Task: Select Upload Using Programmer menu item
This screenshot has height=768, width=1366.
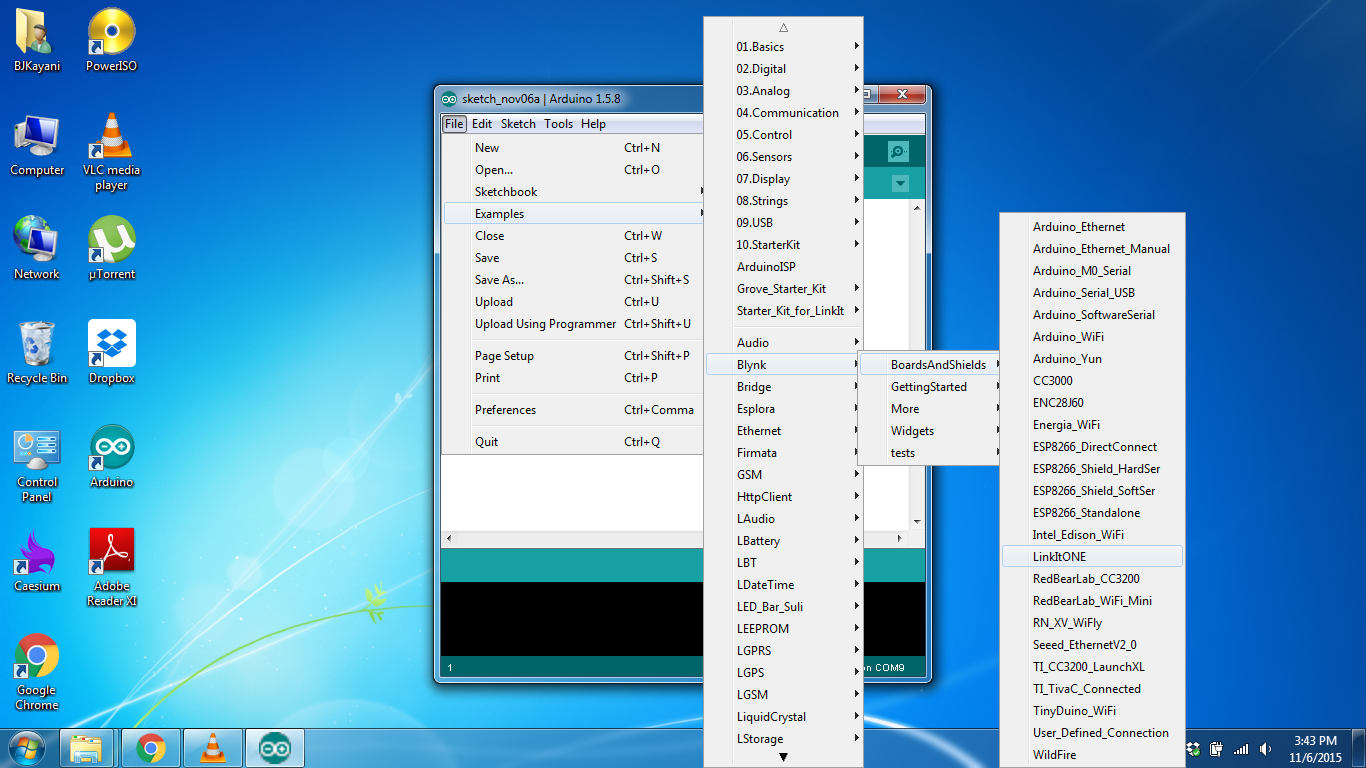Action: (x=574, y=324)
